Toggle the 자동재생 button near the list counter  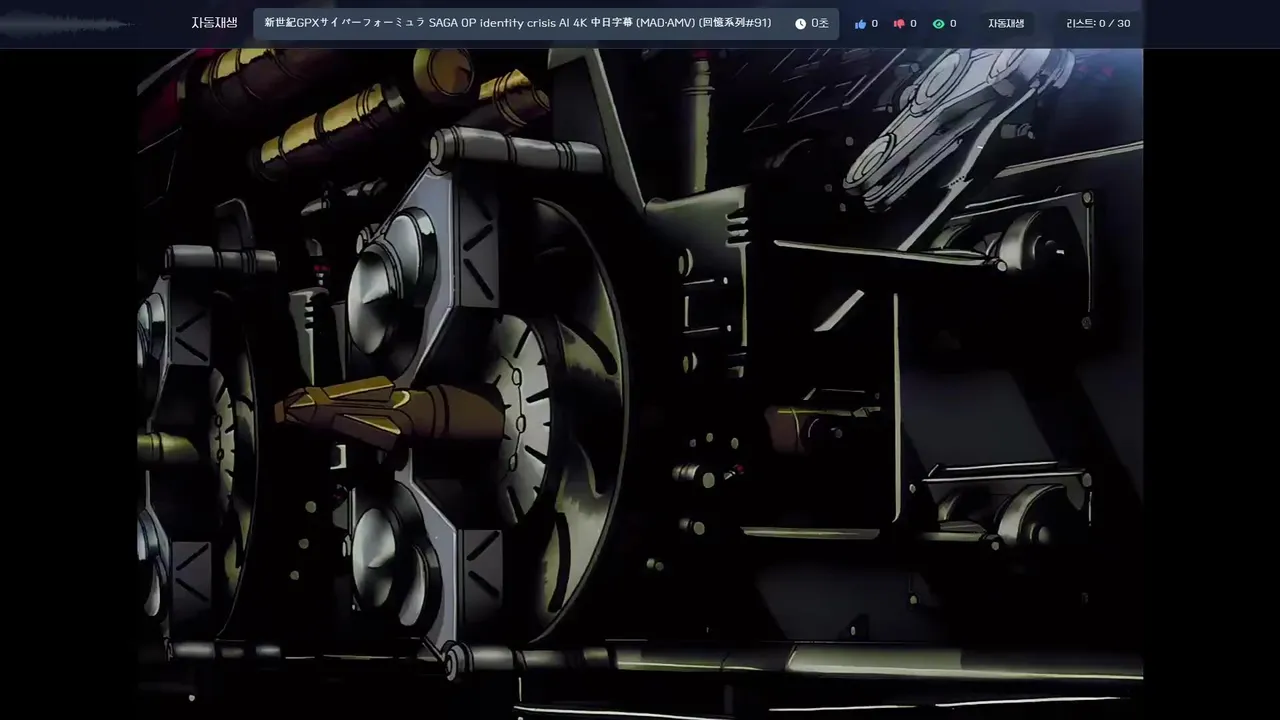point(1006,24)
